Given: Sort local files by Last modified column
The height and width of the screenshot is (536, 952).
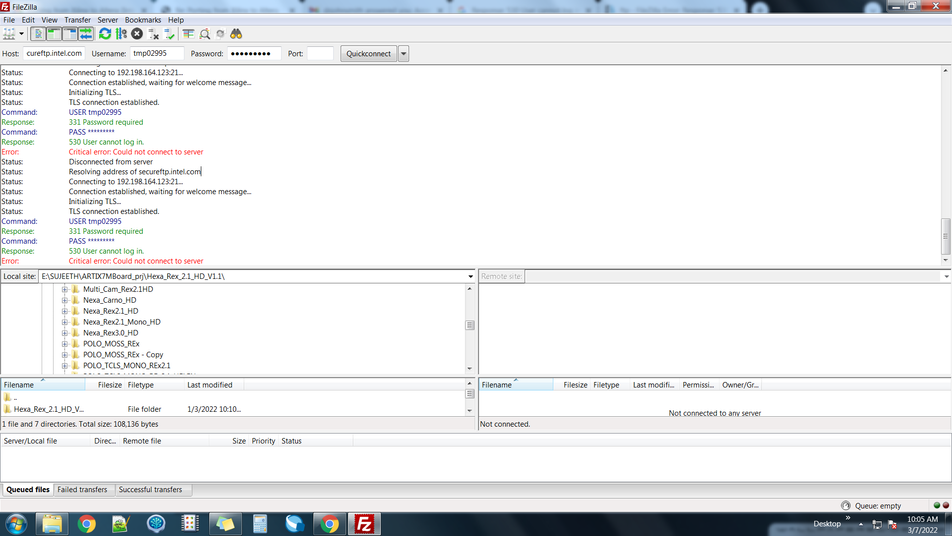Looking at the screenshot, I should pyautogui.click(x=213, y=385).
